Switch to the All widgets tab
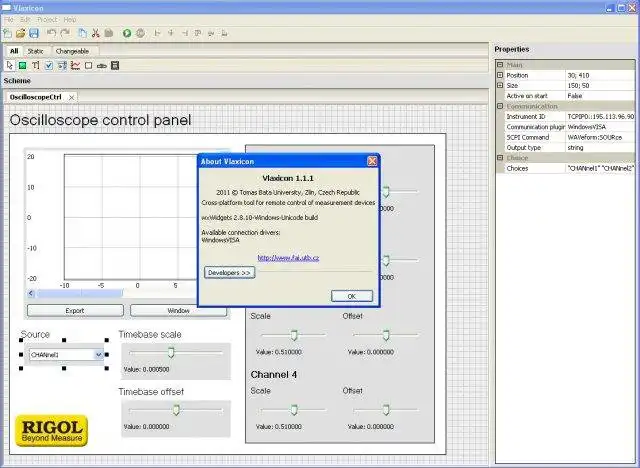This screenshot has width=640, height=468. click(14, 51)
